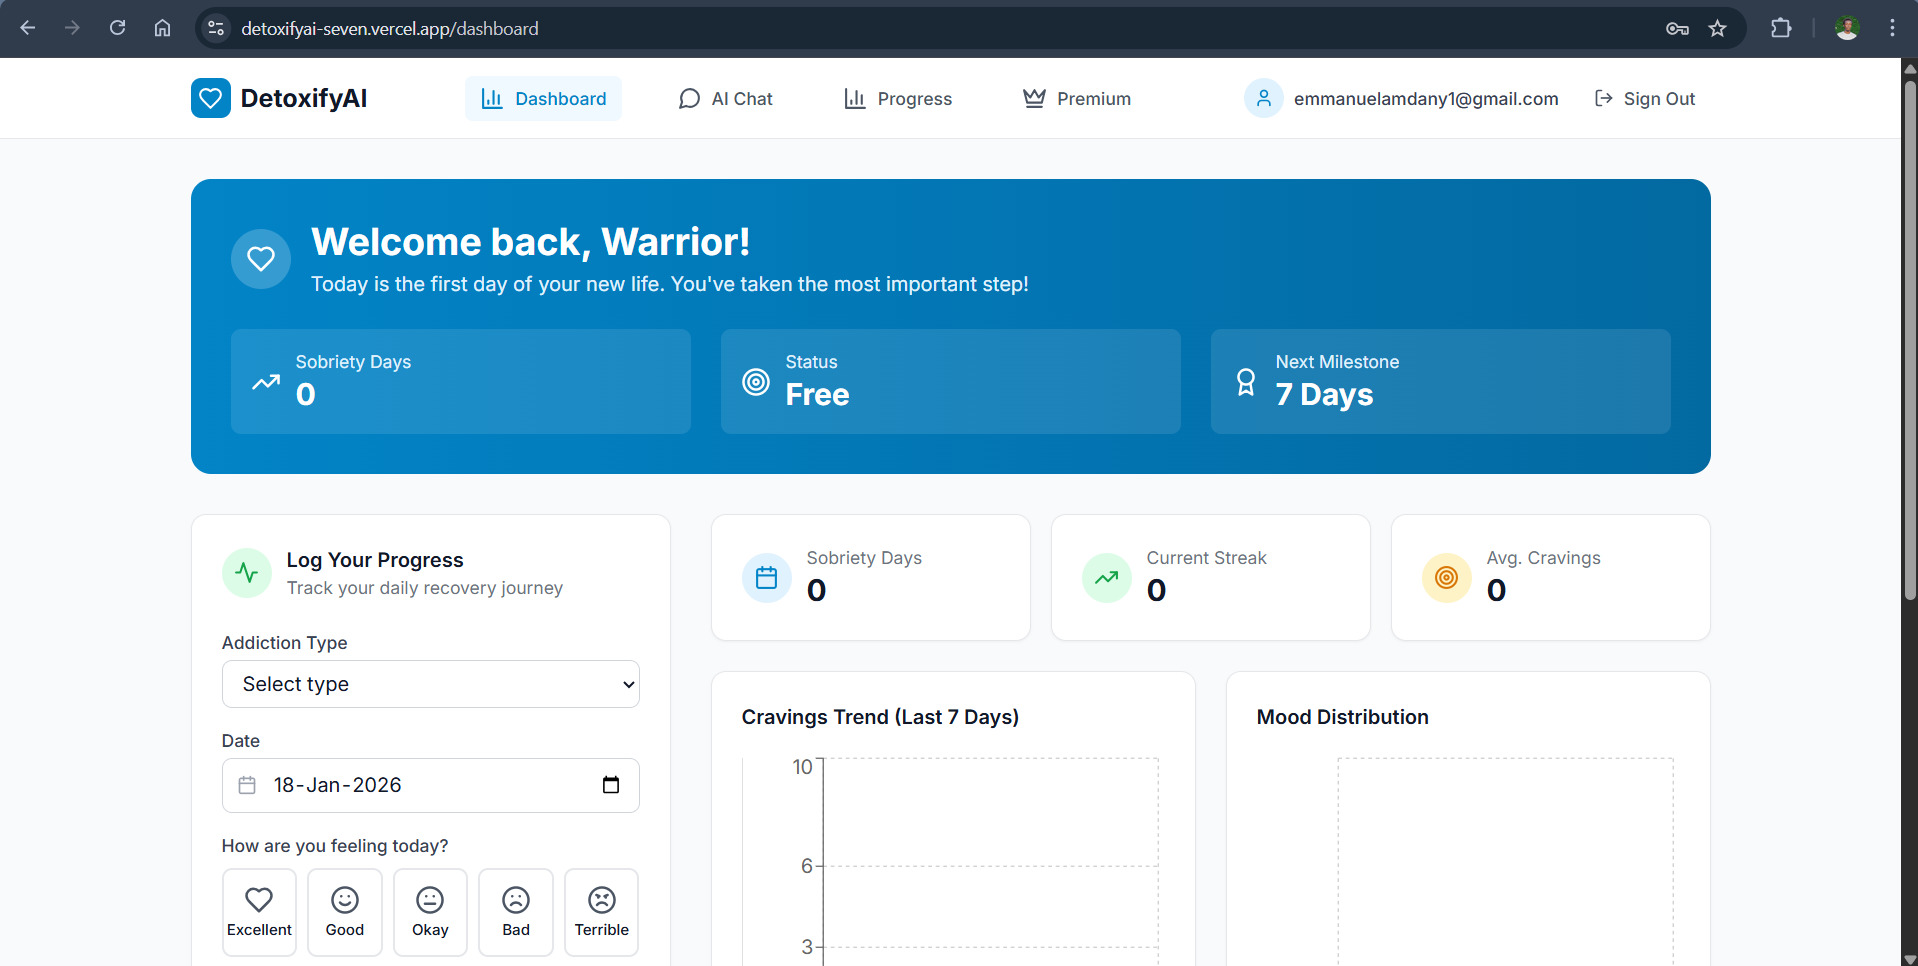Click the address bar URL
Image resolution: width=1918 pixels, height=966 pixels.
[x=390, y=29]
